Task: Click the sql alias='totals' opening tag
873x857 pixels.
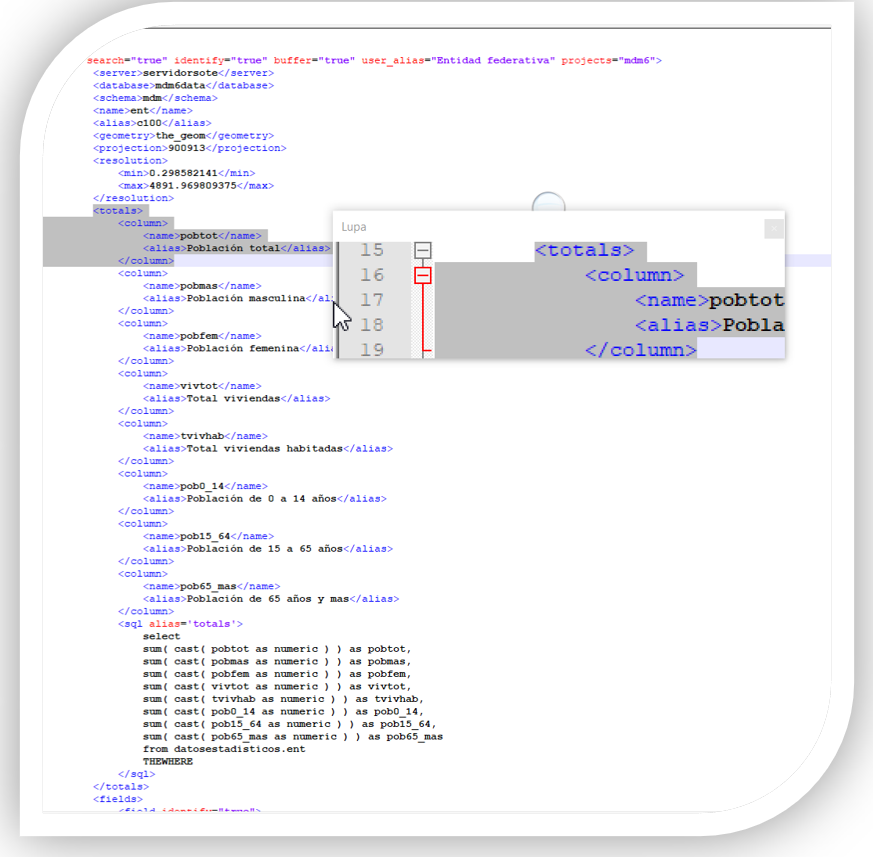Action: [180, 624]
